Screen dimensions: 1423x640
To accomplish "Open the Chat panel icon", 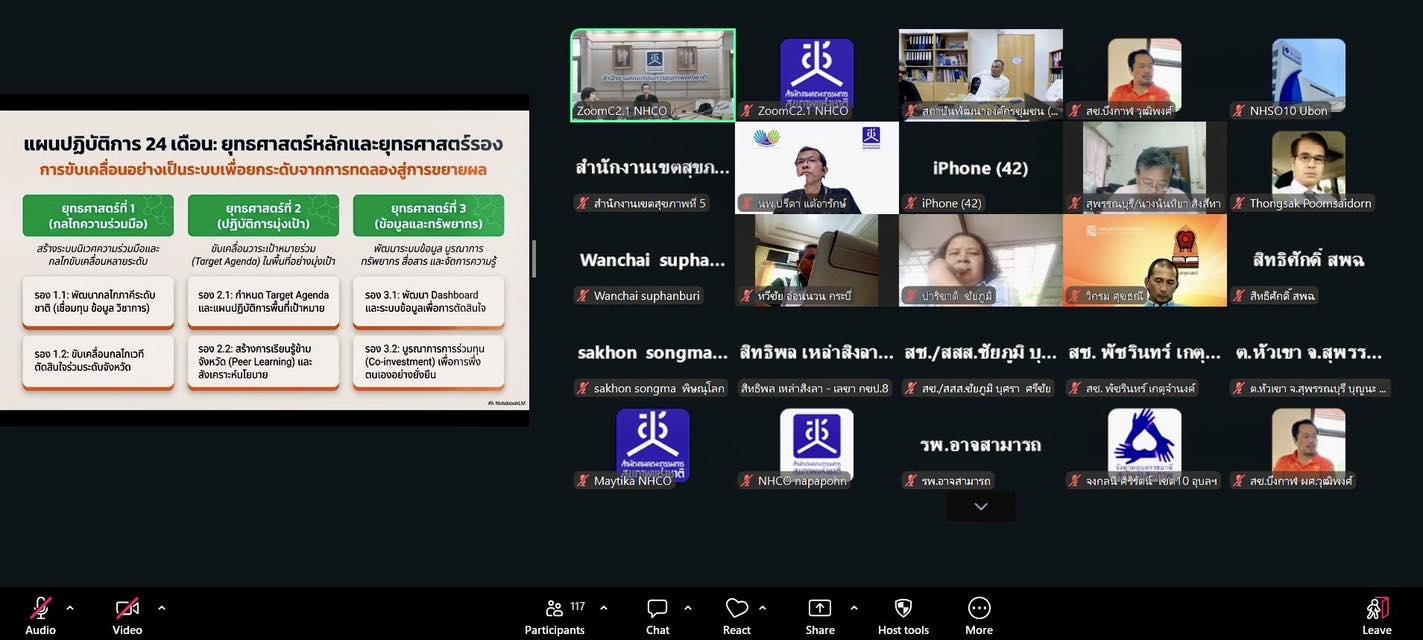I will click(x=657, y=608).
